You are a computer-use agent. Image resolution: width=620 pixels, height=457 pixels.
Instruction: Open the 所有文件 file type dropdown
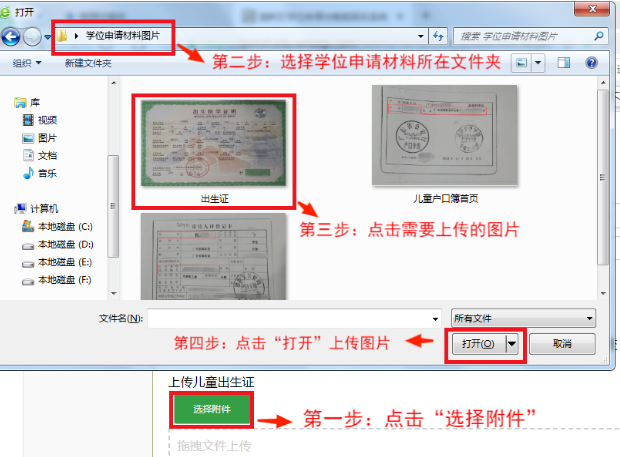tap(523, 319)
